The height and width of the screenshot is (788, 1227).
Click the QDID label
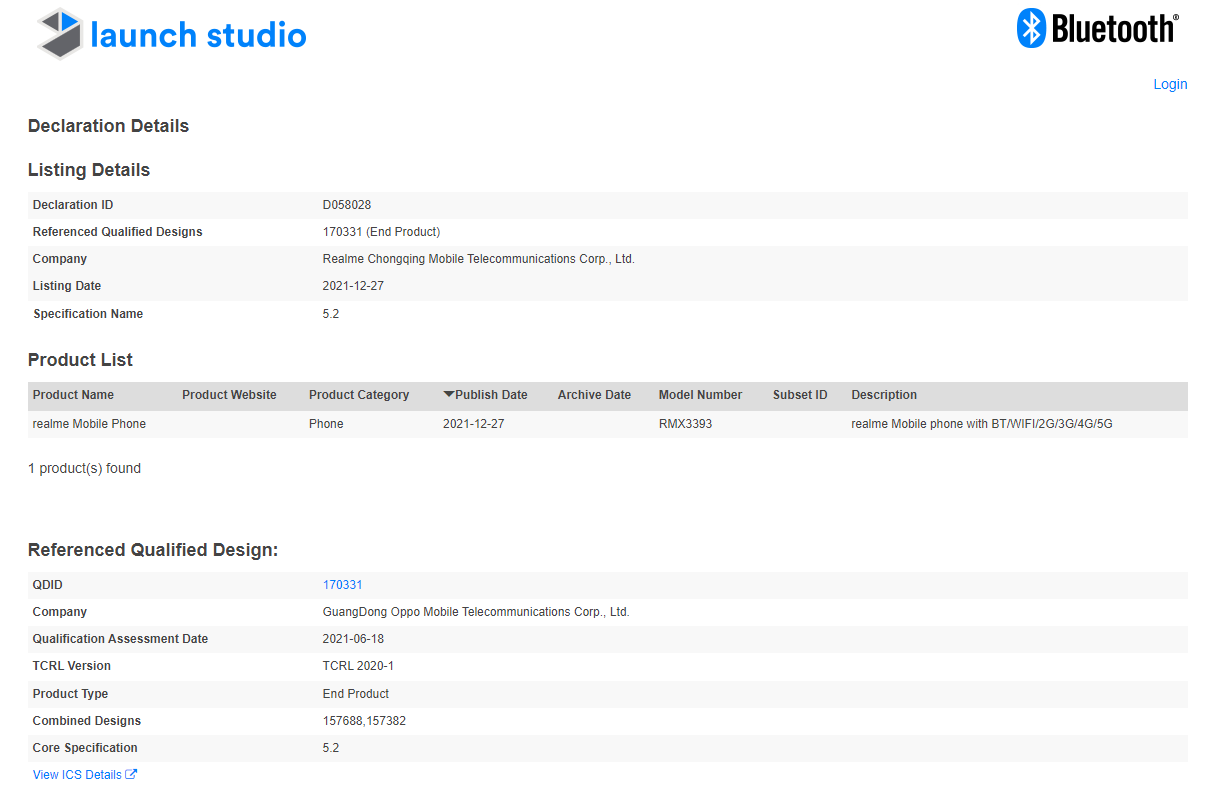48,585
